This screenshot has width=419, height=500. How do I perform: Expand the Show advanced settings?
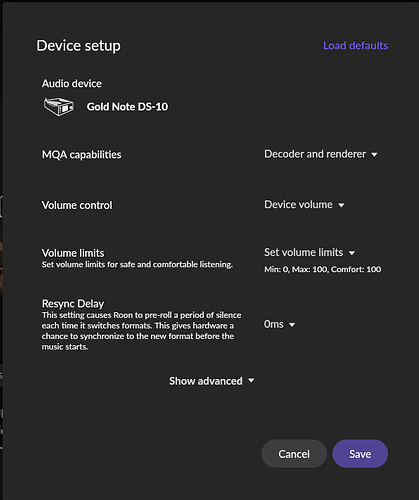(212, 381)
